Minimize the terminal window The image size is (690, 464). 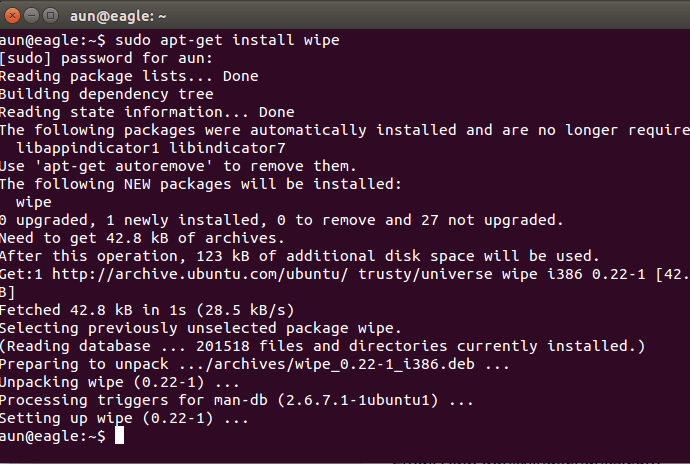[31, 15]
